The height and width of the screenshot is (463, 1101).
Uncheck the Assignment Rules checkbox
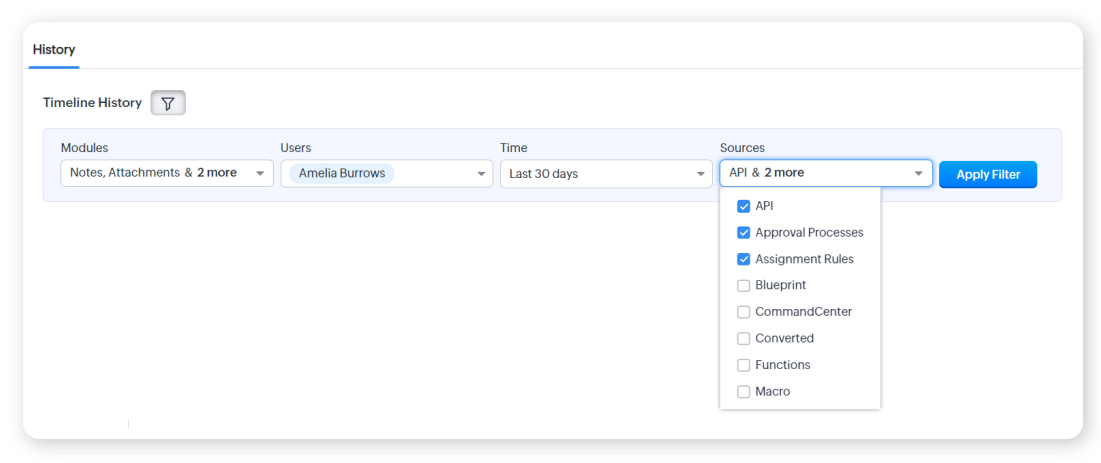click(744, 259)
